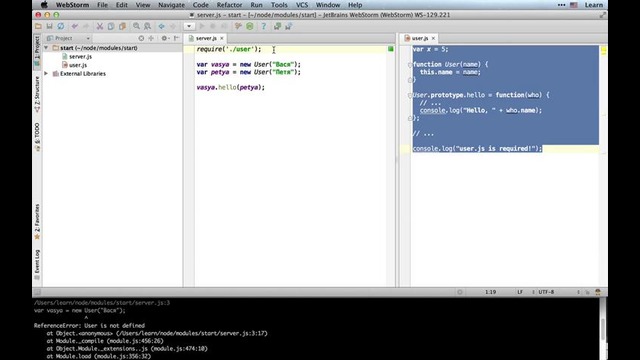Collapse the User.prototype.hello fold marker in user.js
This screenshot has height=360, width=640.
410,95
